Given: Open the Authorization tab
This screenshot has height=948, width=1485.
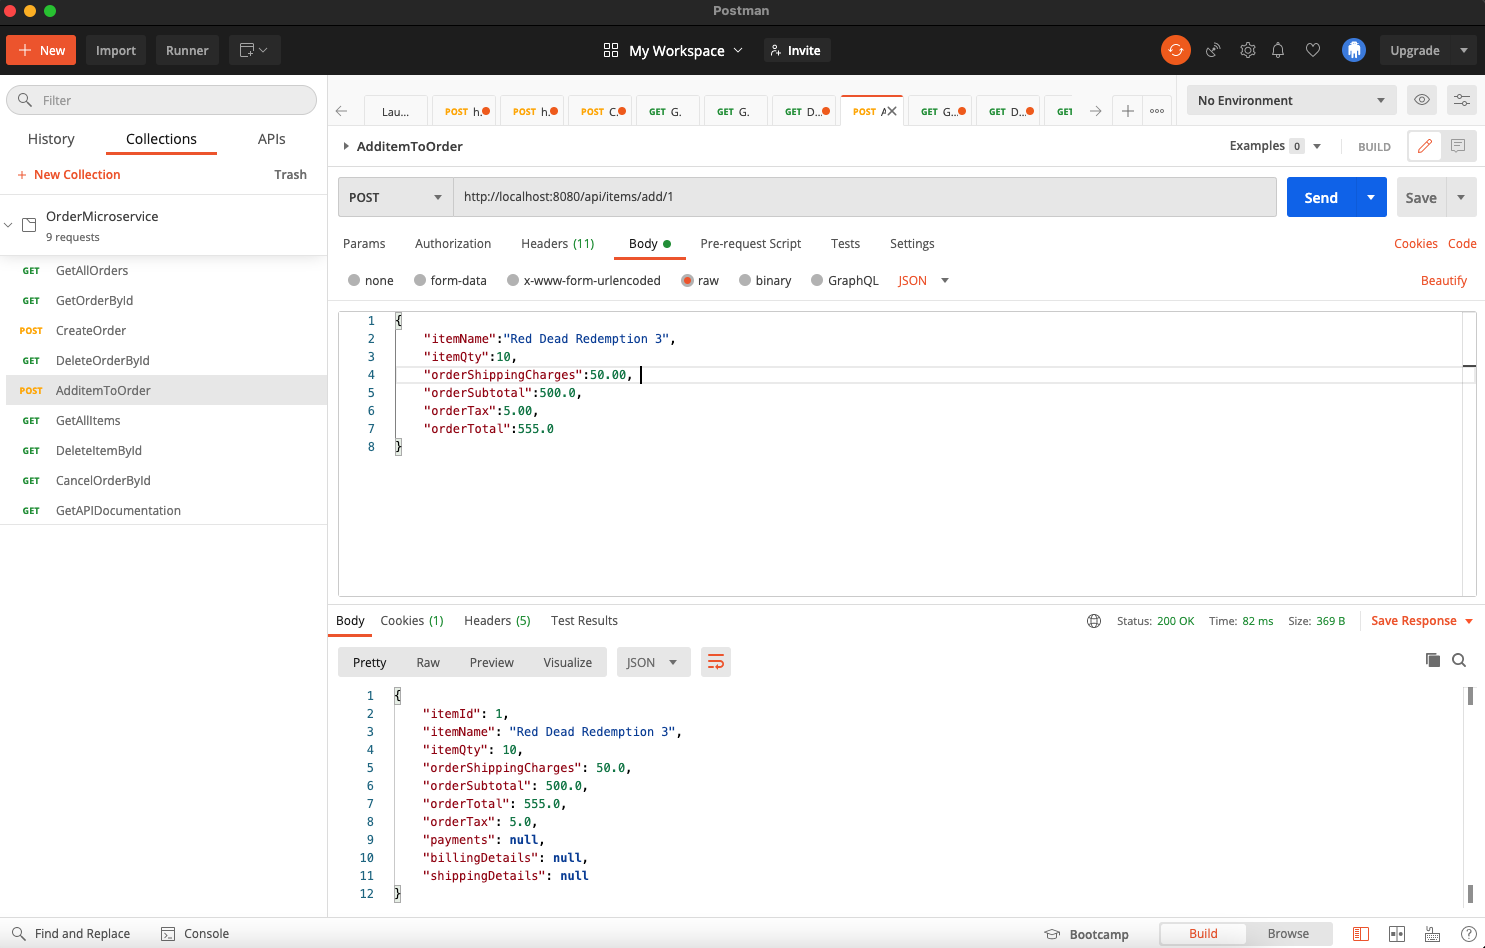Looking at the screenshot, I should pyautogui.click(x=453, y=244).
